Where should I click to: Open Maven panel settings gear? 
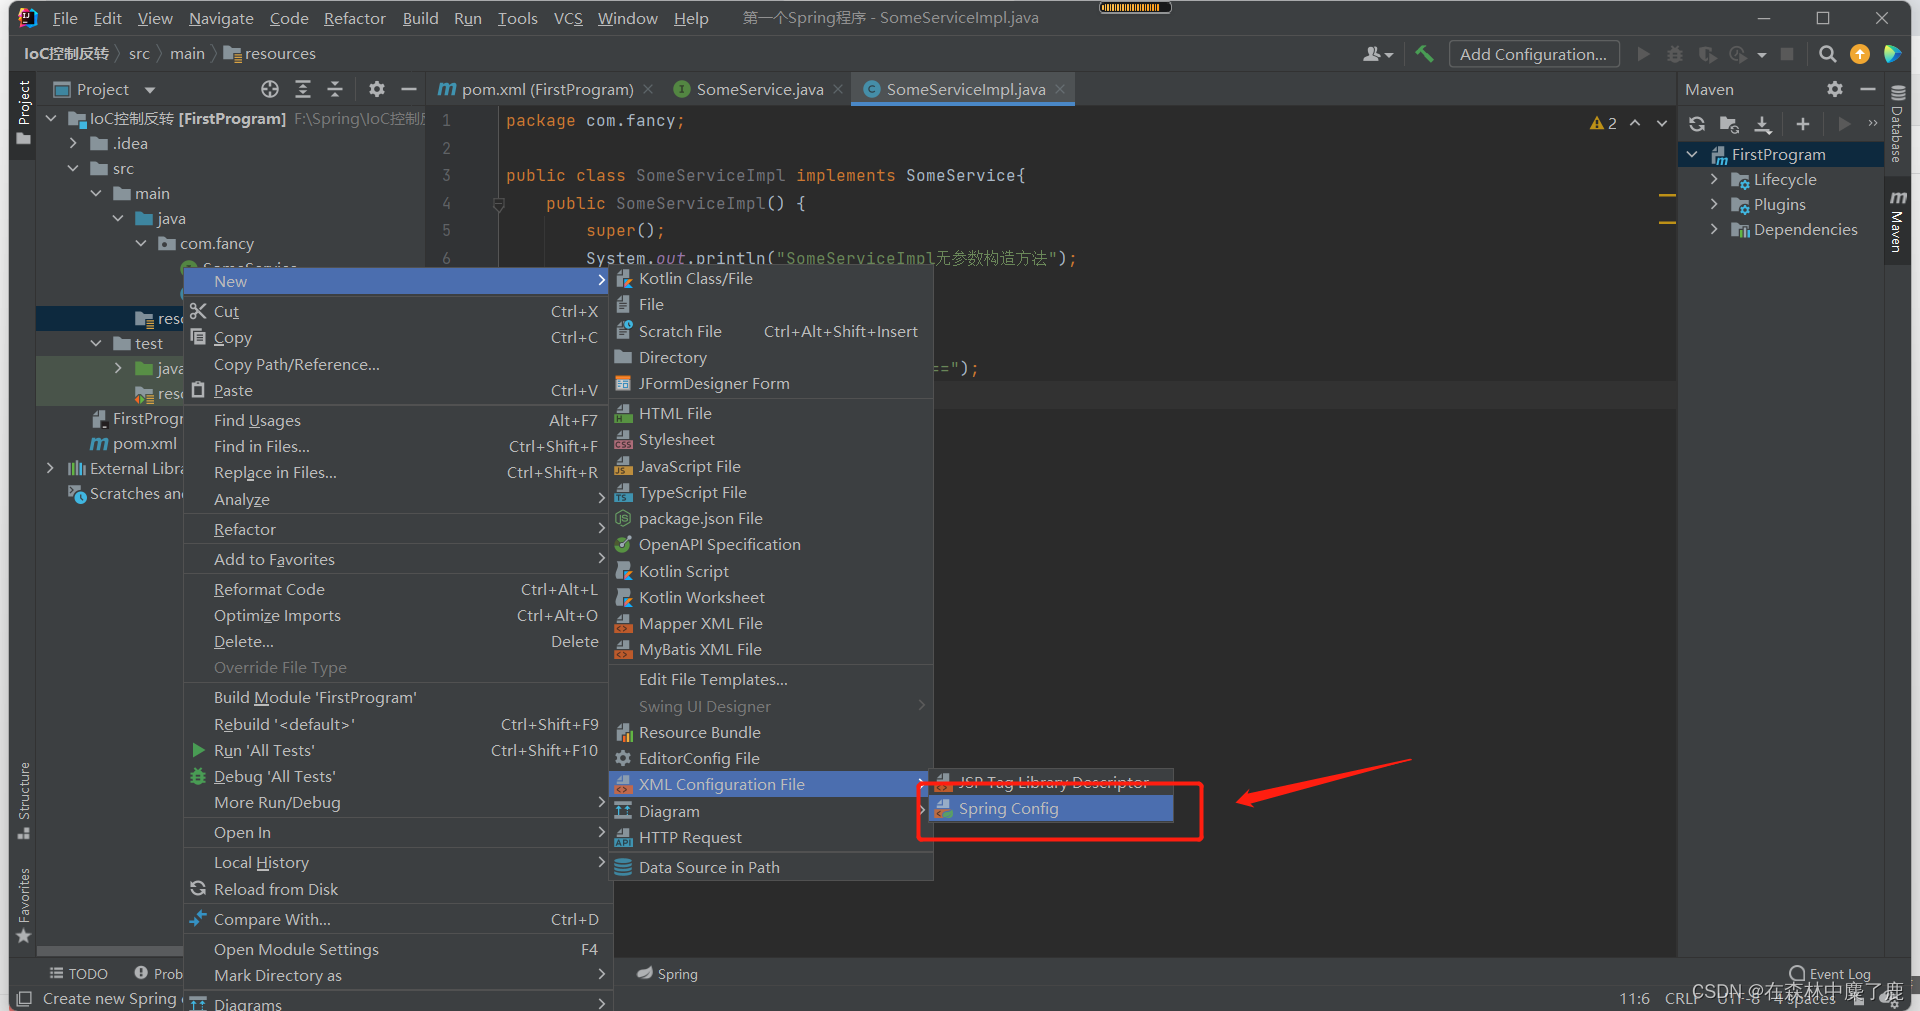pyautogui.click(x=1834, y=89)
